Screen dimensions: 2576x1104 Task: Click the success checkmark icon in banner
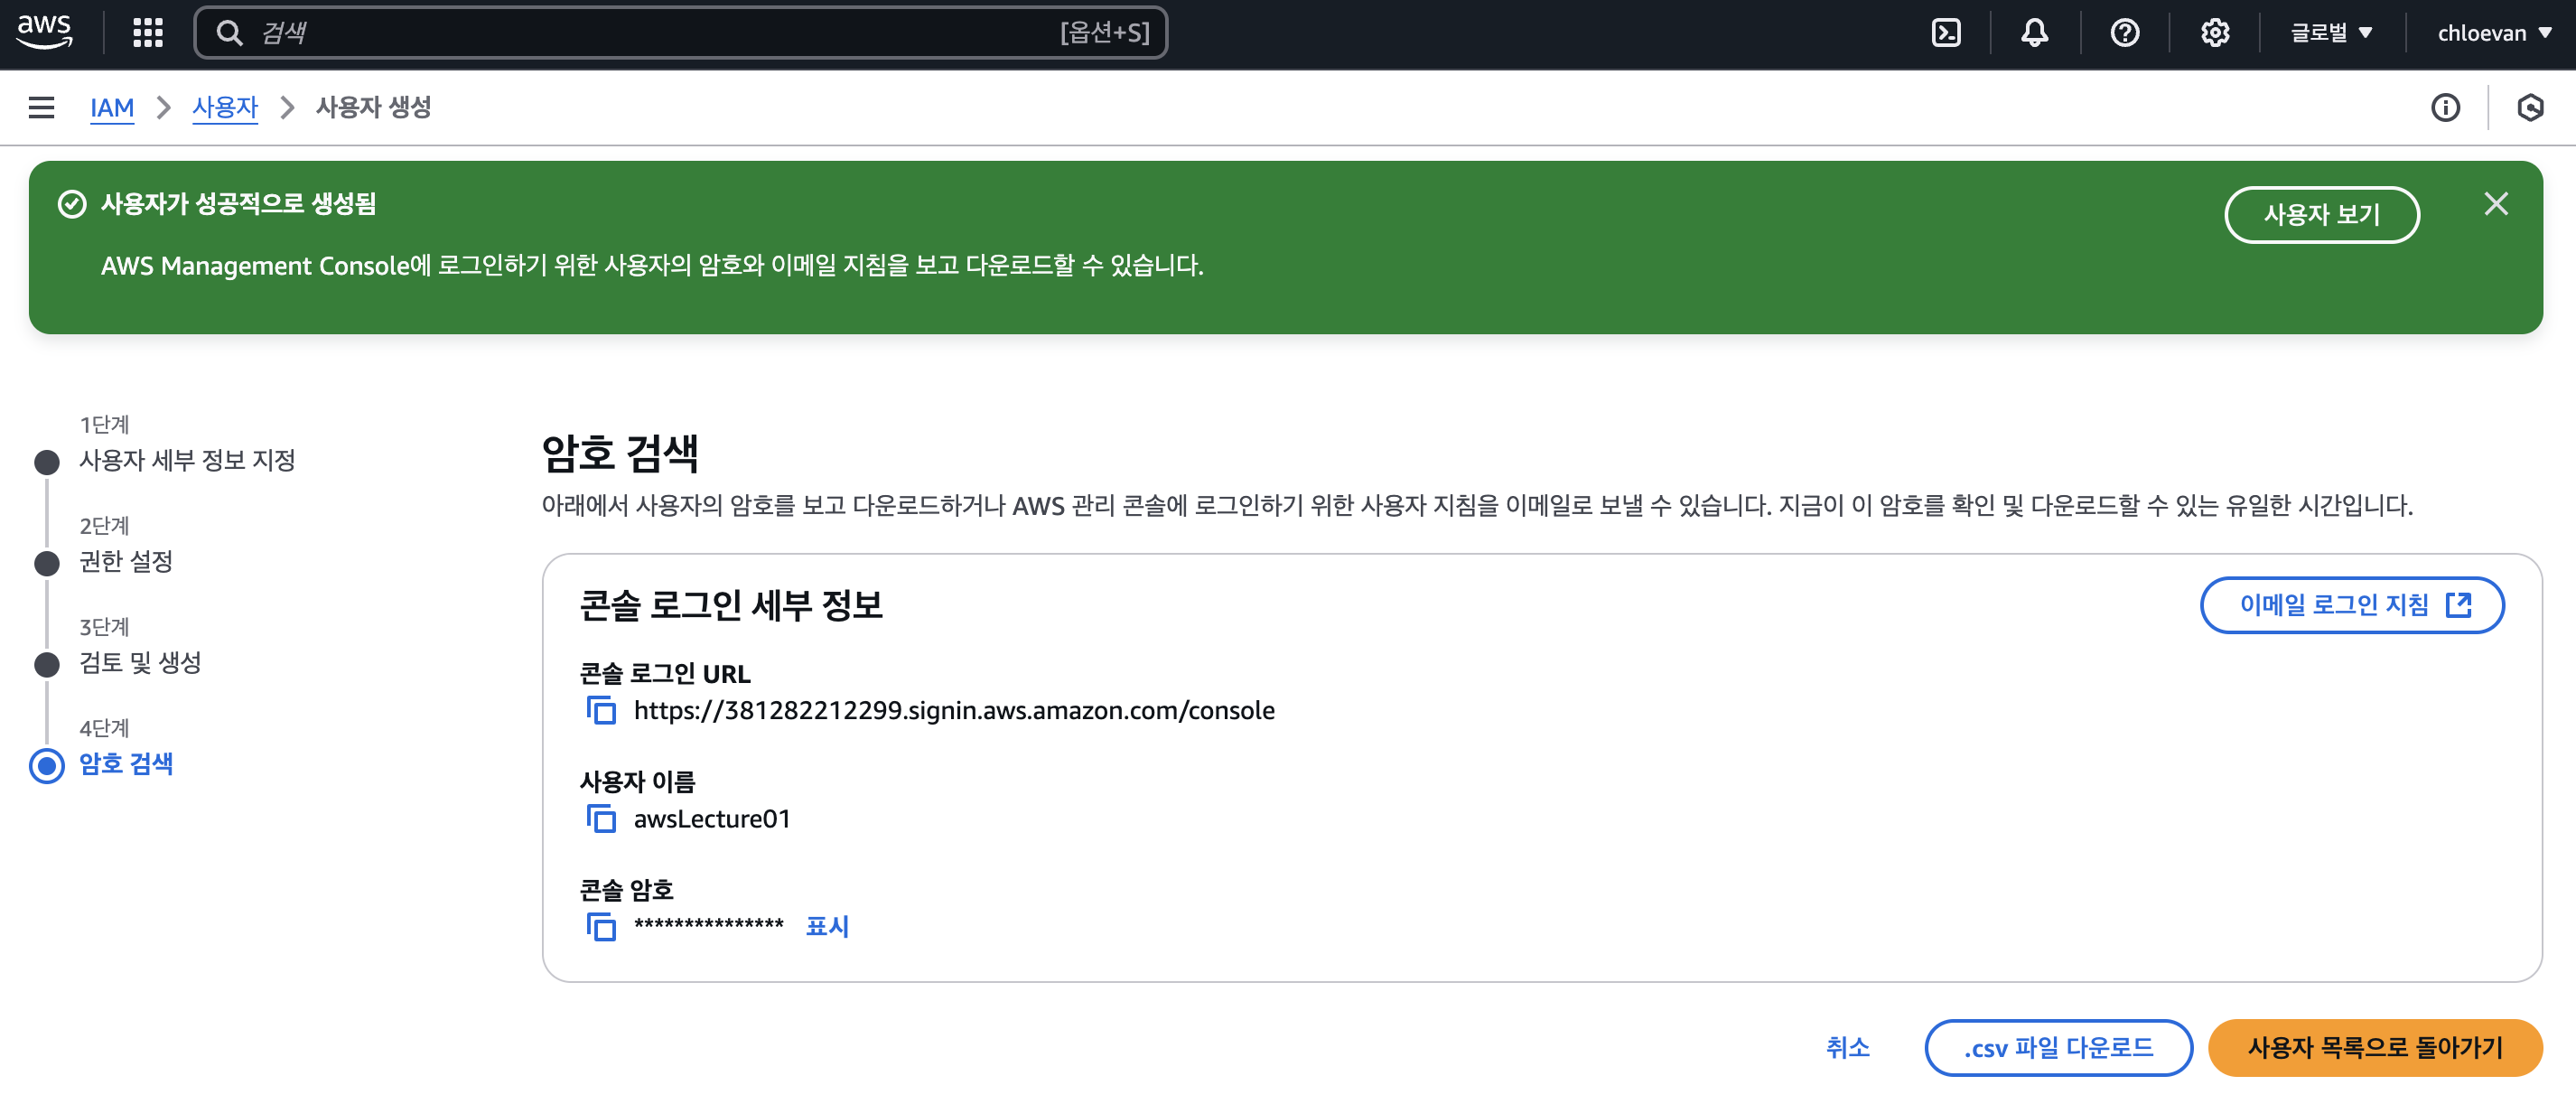click(x=72, y=204)
